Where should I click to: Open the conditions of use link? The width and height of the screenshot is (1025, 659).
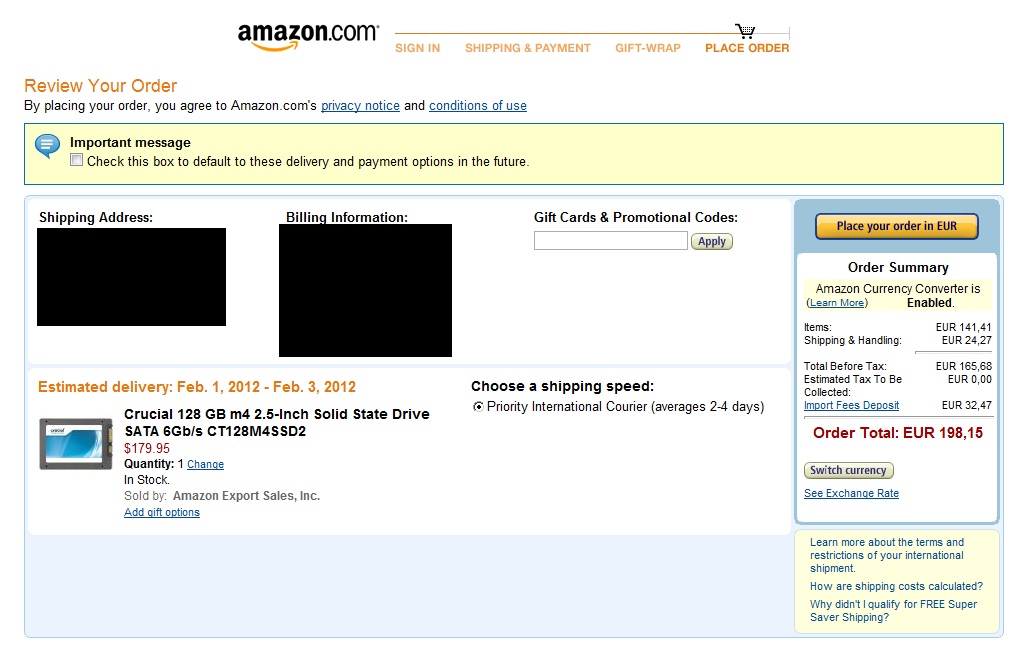coord(477,106)
